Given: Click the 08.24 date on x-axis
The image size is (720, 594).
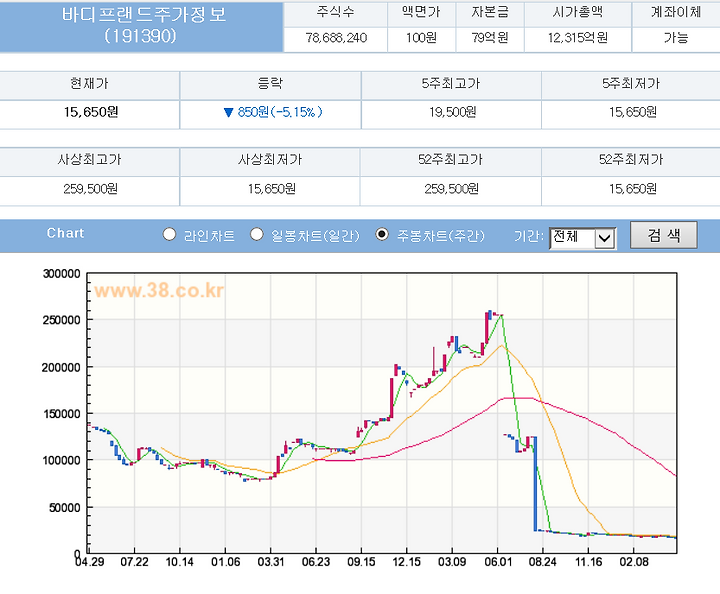Looking at the screenshot, I should coord(542,562).
